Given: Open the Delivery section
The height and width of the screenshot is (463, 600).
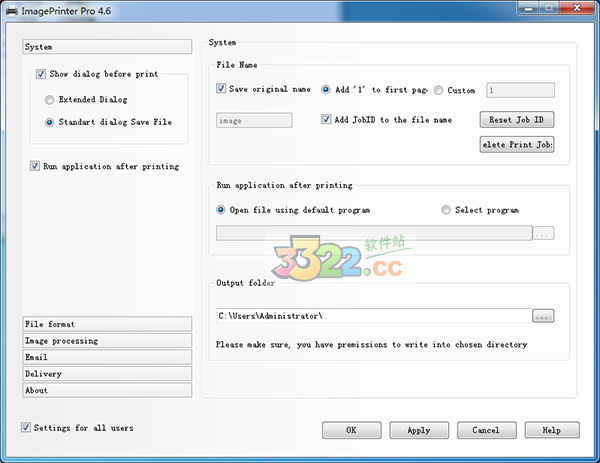Looking at the screenshot, I should tap(107, 373).
